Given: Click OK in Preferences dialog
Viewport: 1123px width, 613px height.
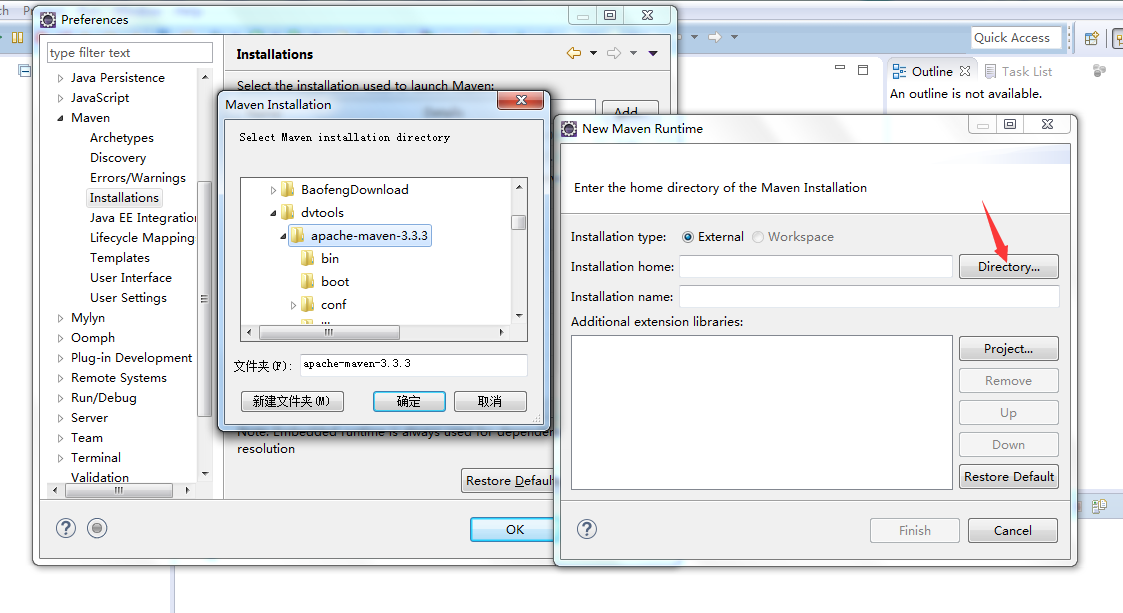Looking at the screenshot, I should (x=514, y=529).
